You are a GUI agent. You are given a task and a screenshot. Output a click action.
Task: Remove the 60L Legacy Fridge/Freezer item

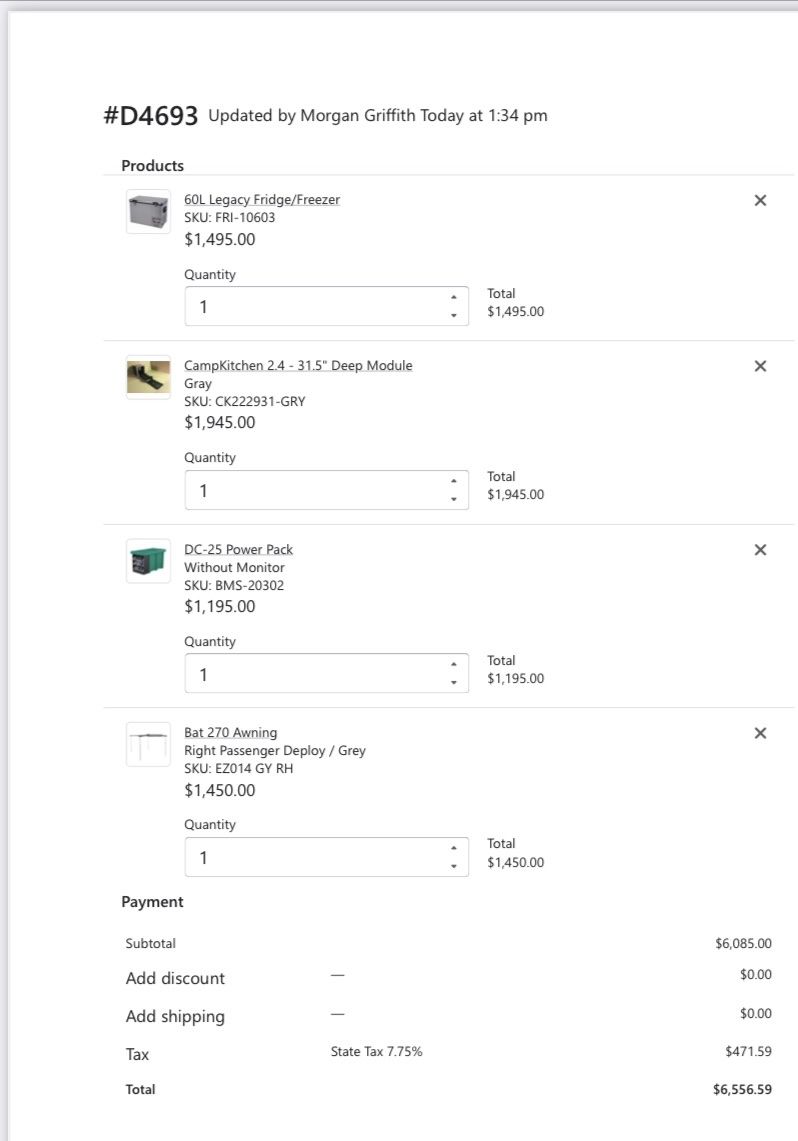click(x=760, y=200)
